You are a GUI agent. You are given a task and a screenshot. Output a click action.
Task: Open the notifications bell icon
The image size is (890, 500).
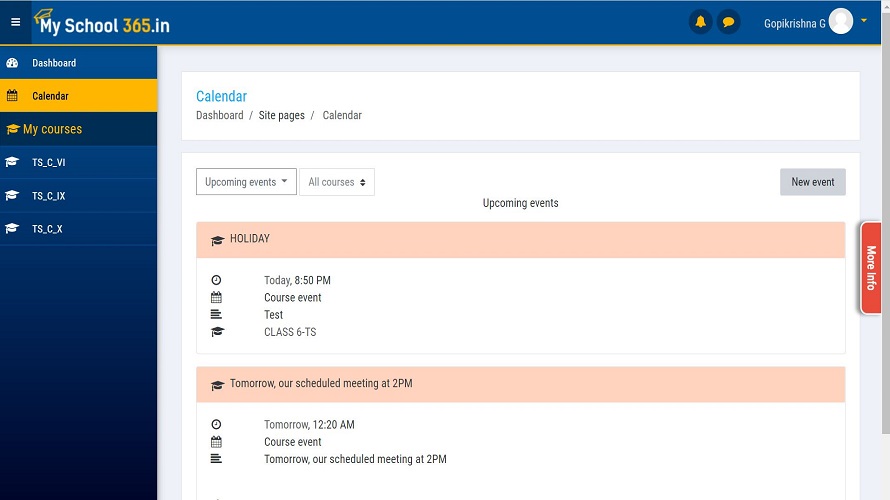tap(700, 22)
